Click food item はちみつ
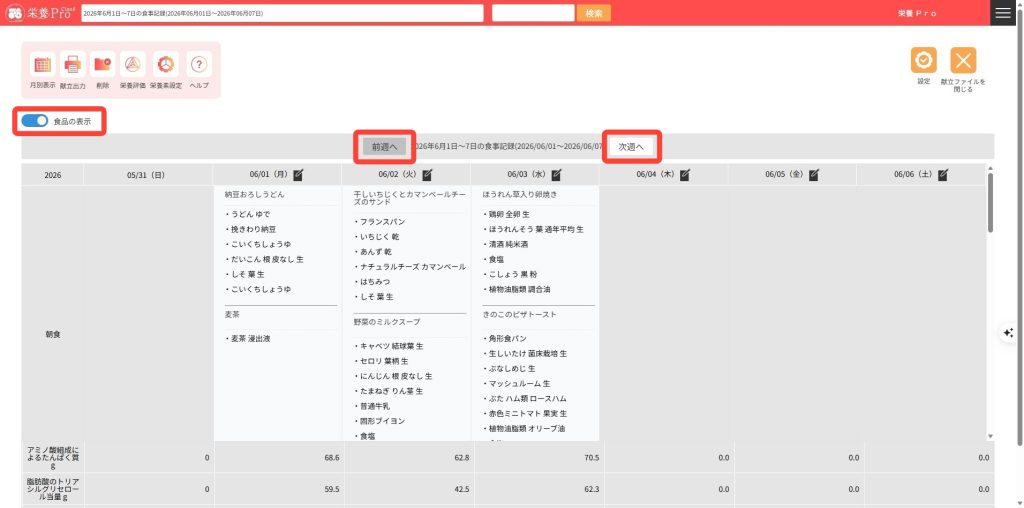This screenshot has width=1024, height=508. [x=373, y=282]
